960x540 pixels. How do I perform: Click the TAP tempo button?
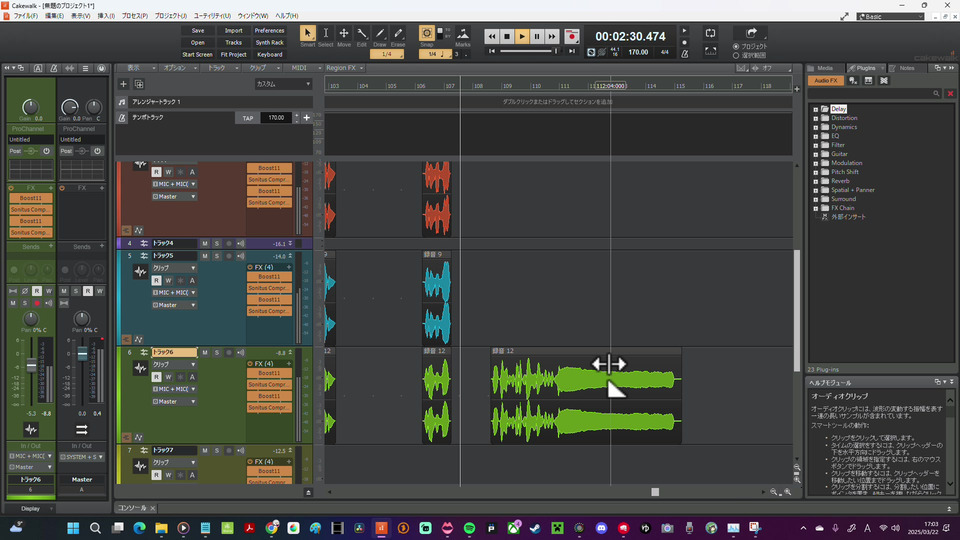248,118
